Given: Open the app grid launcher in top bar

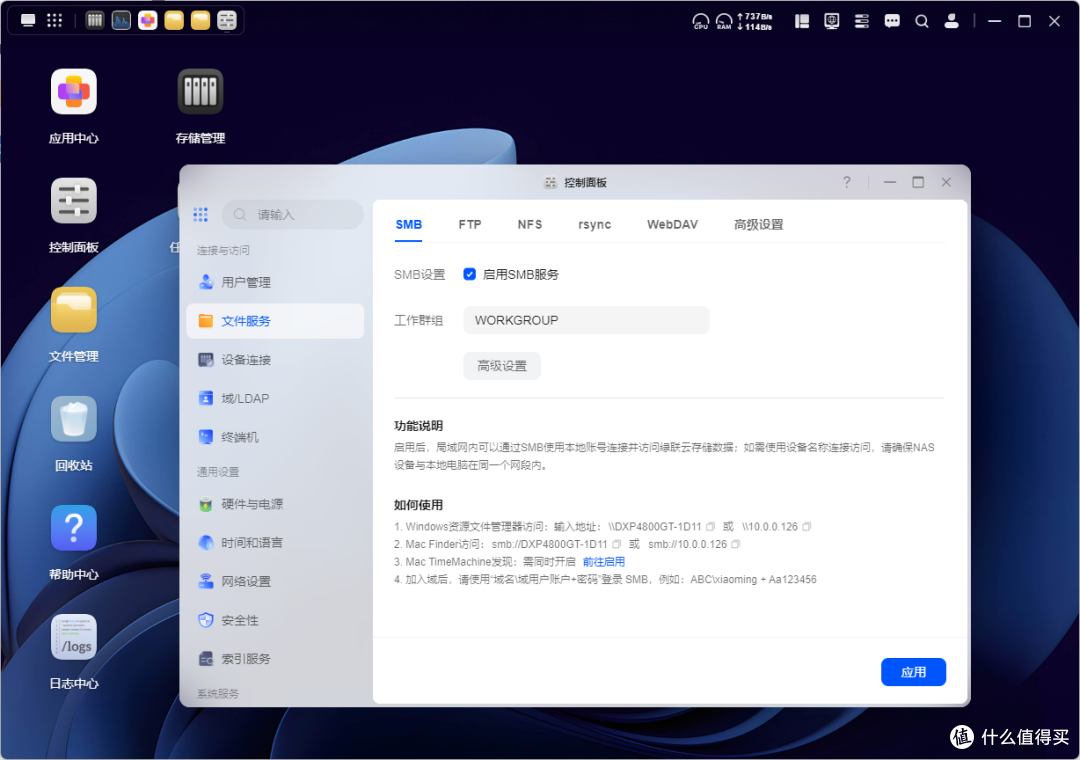Looking at the screenshot, I should (x=54, y=21).
